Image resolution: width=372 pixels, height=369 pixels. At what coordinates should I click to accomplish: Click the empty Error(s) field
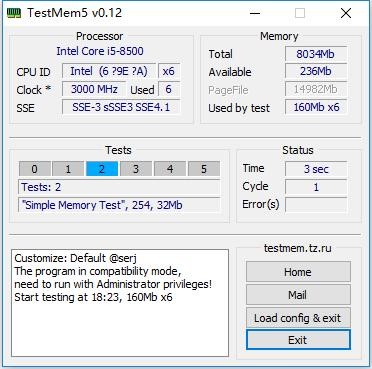[x=316, y=205]
